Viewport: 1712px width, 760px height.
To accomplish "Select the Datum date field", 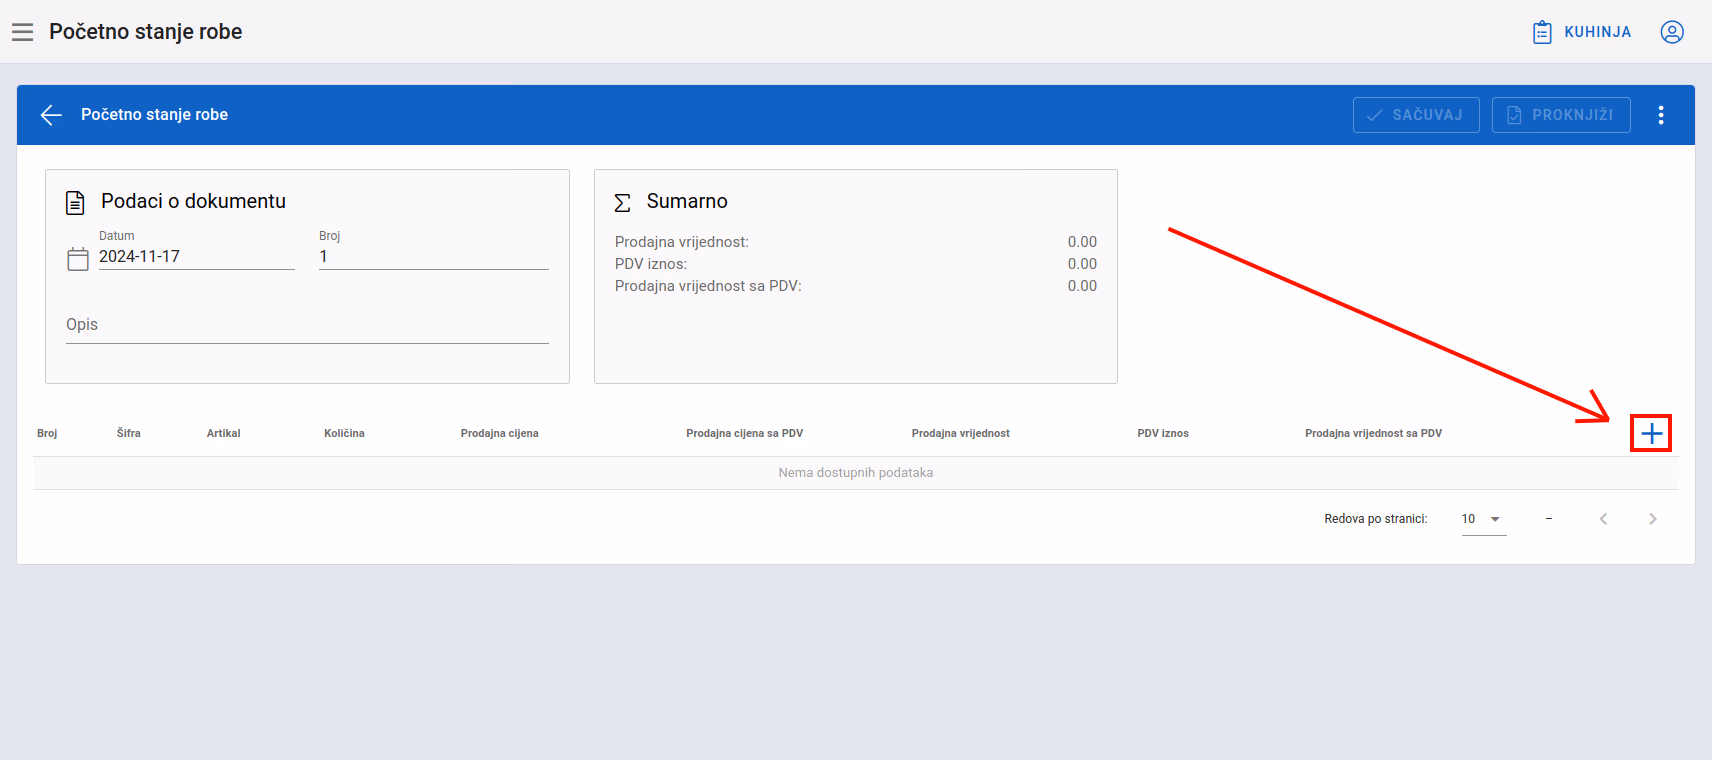I will [196, 257].
